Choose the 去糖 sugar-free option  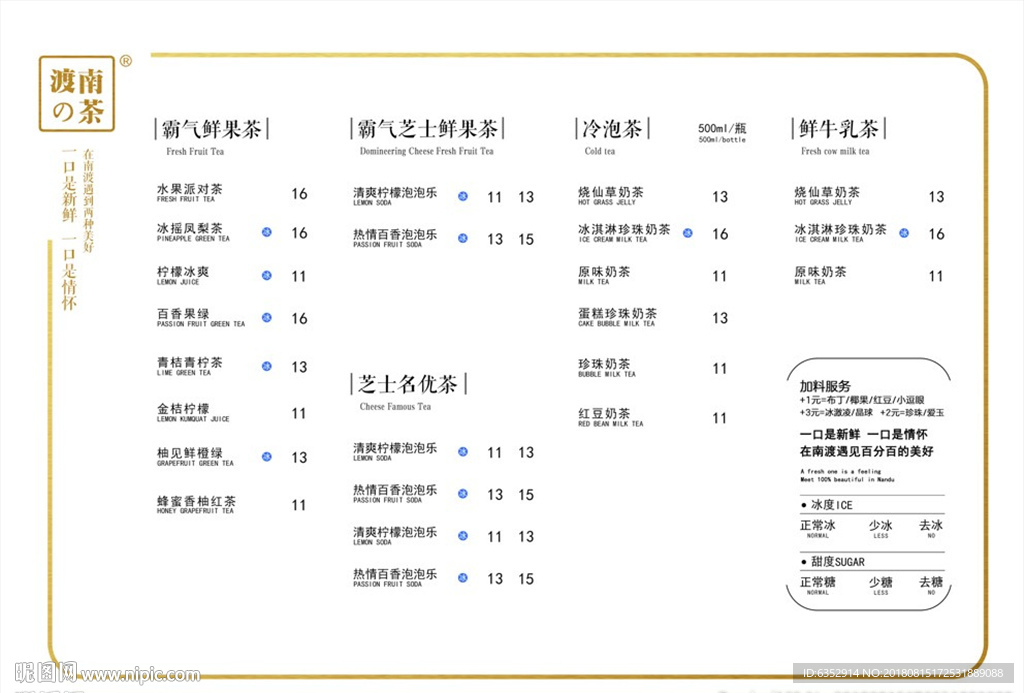(930, 583)
